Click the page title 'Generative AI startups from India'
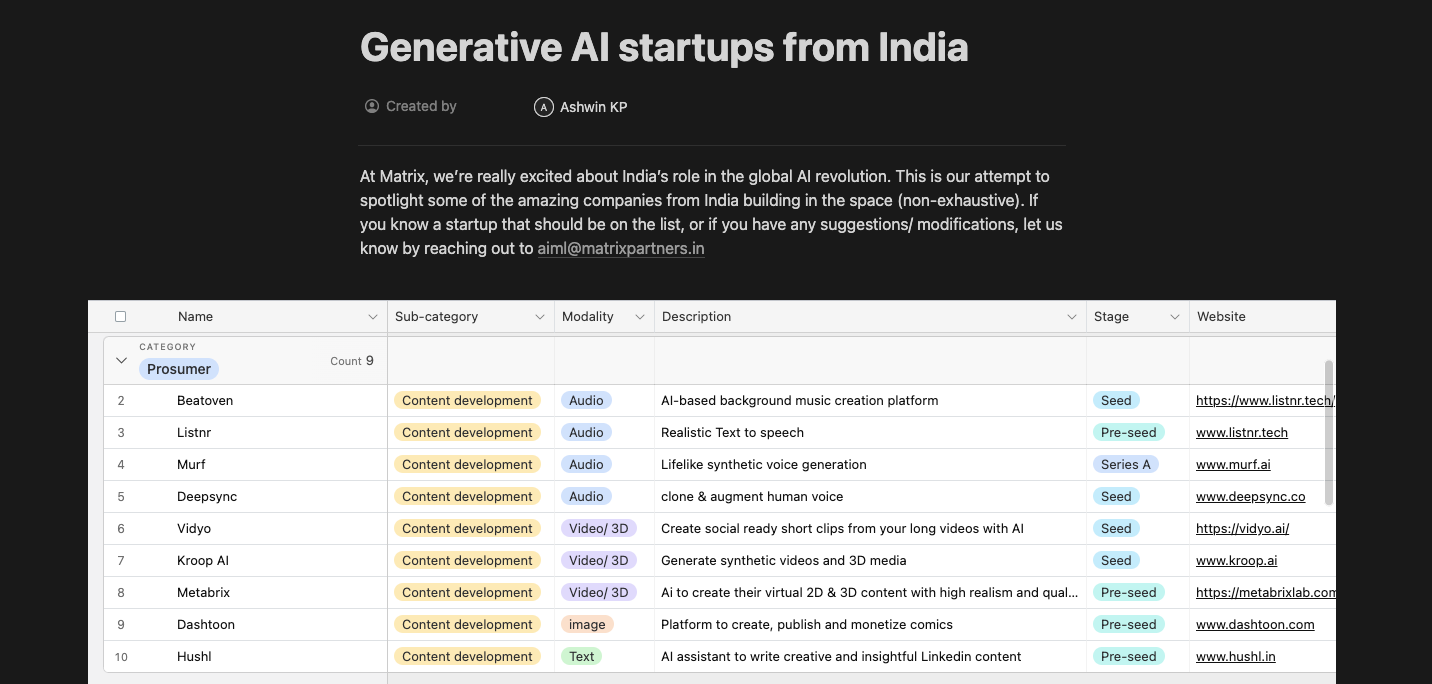The image size is (1432, 684). point(664,47)
